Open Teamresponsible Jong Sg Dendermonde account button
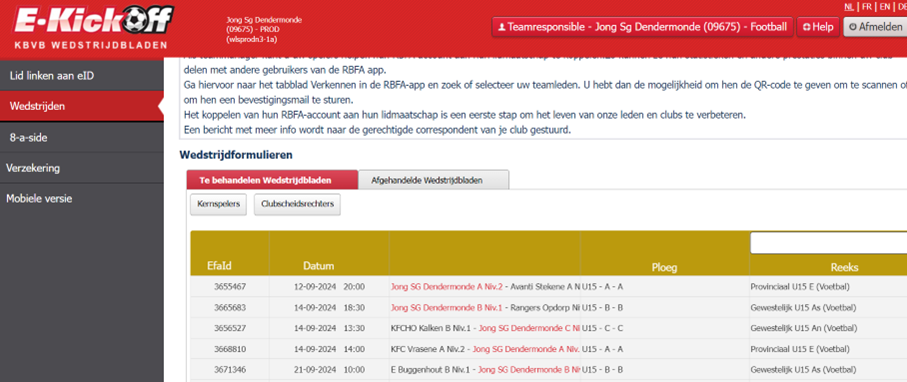 (642, 27)
